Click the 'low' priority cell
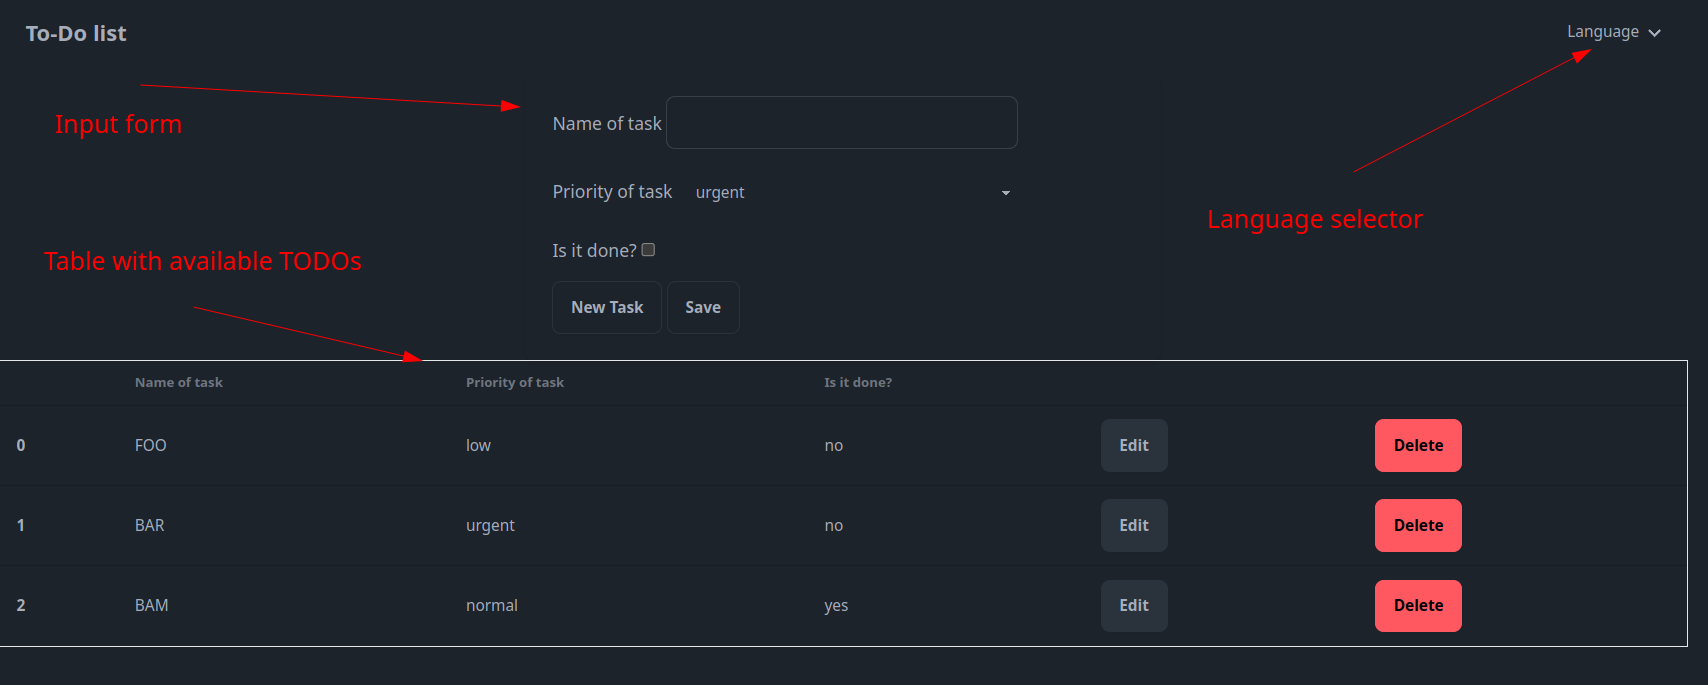 [478, 445]
